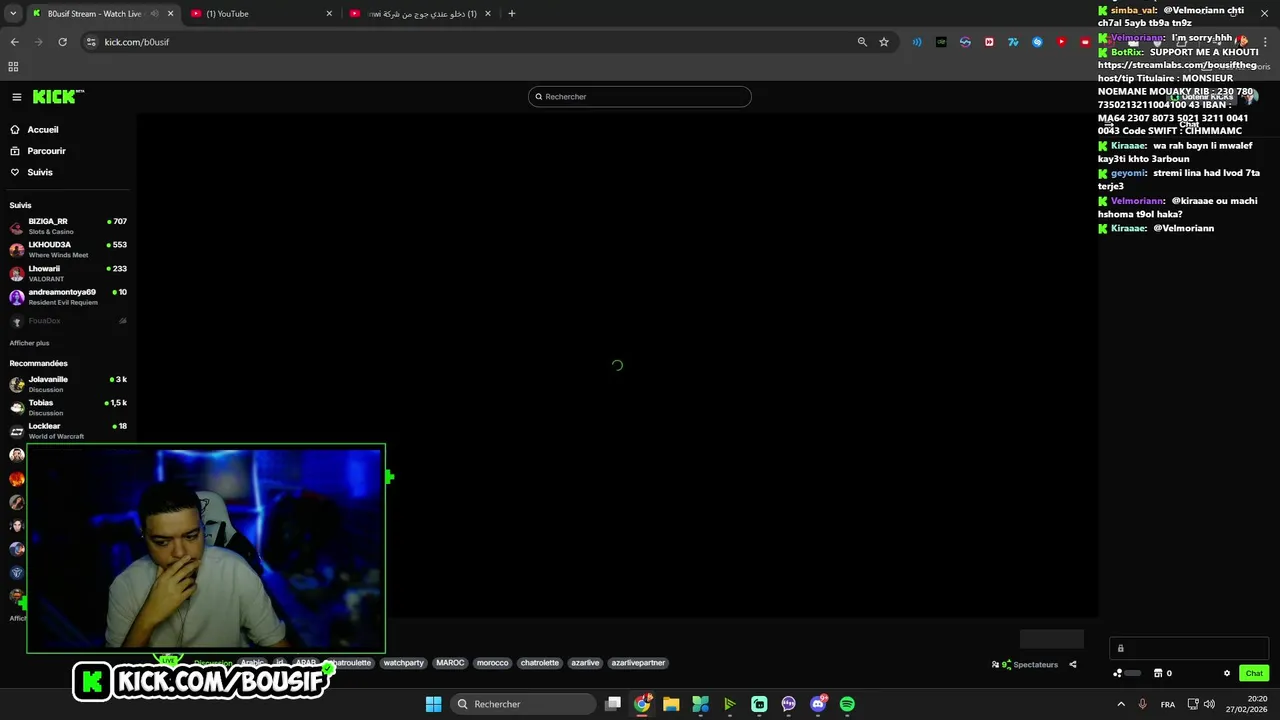
Task: Select the azarlive tag
Action: pyautogui.click(x=585, y=663)
